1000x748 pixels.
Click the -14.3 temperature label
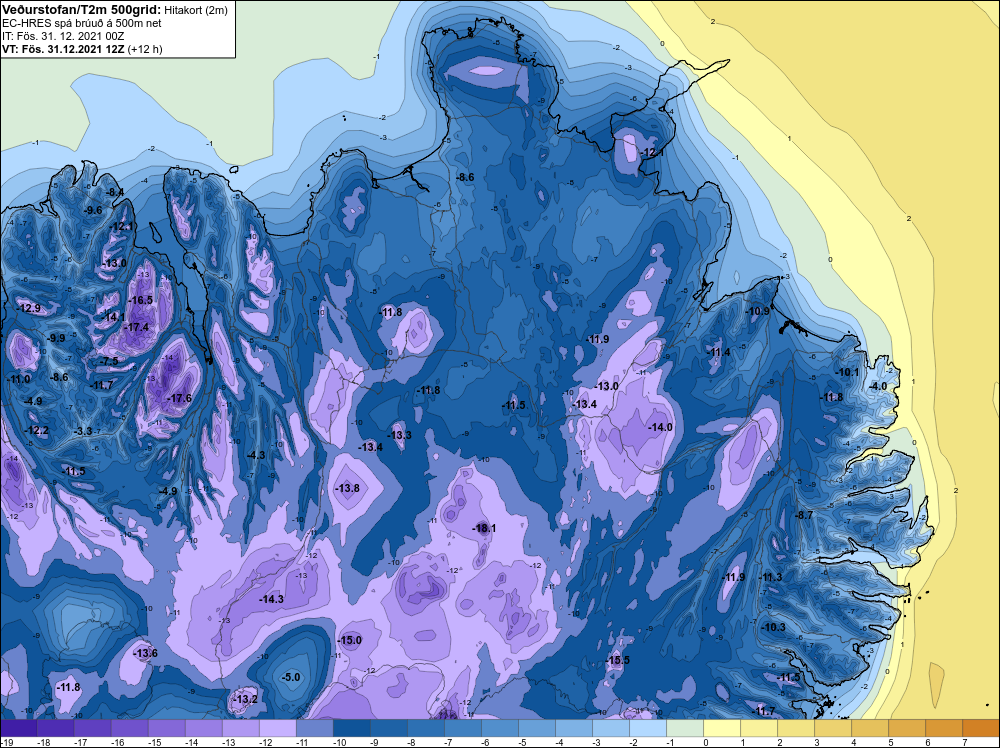click(x=272, y=599)
